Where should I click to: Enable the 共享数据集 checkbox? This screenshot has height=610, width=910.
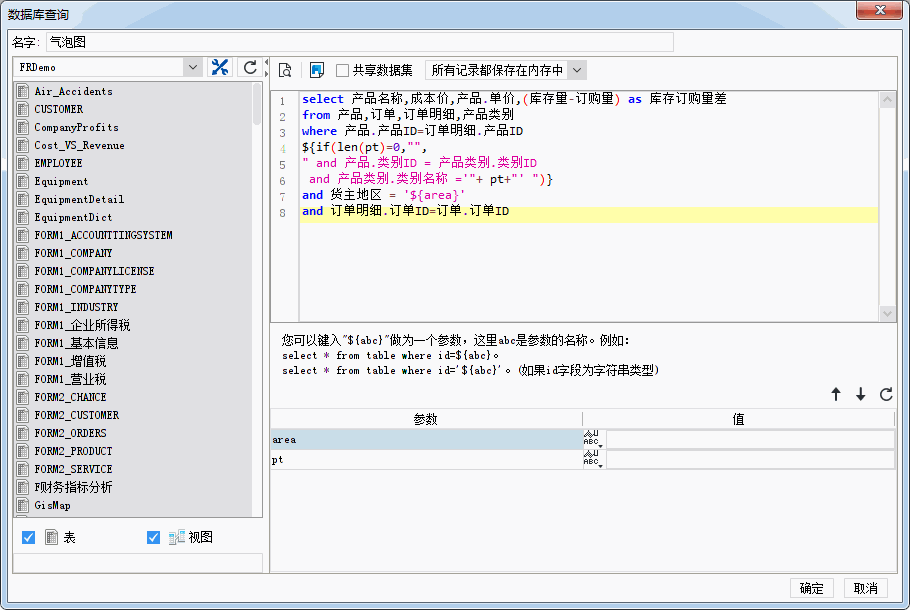(x=342, y=70)
